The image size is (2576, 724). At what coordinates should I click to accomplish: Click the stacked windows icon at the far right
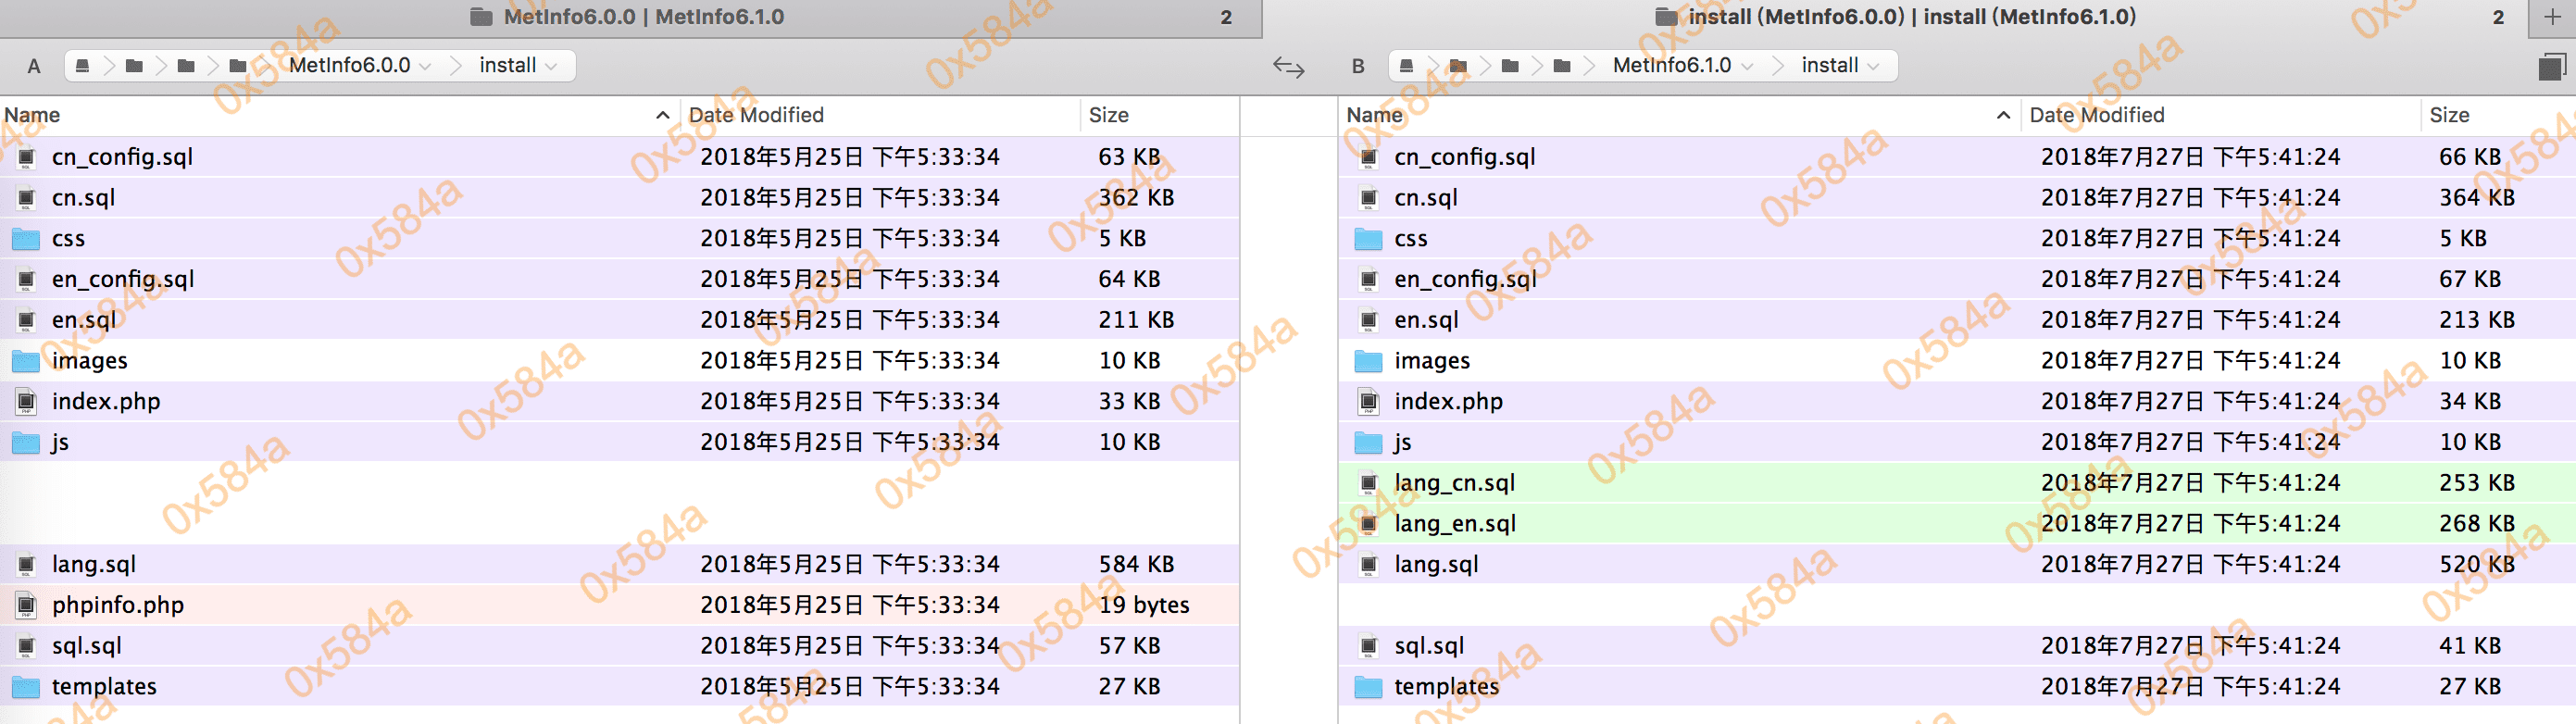[2551, 67]
